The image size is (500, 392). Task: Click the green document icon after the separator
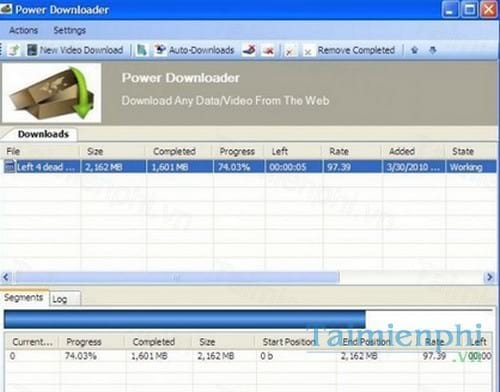pos(142,50)
